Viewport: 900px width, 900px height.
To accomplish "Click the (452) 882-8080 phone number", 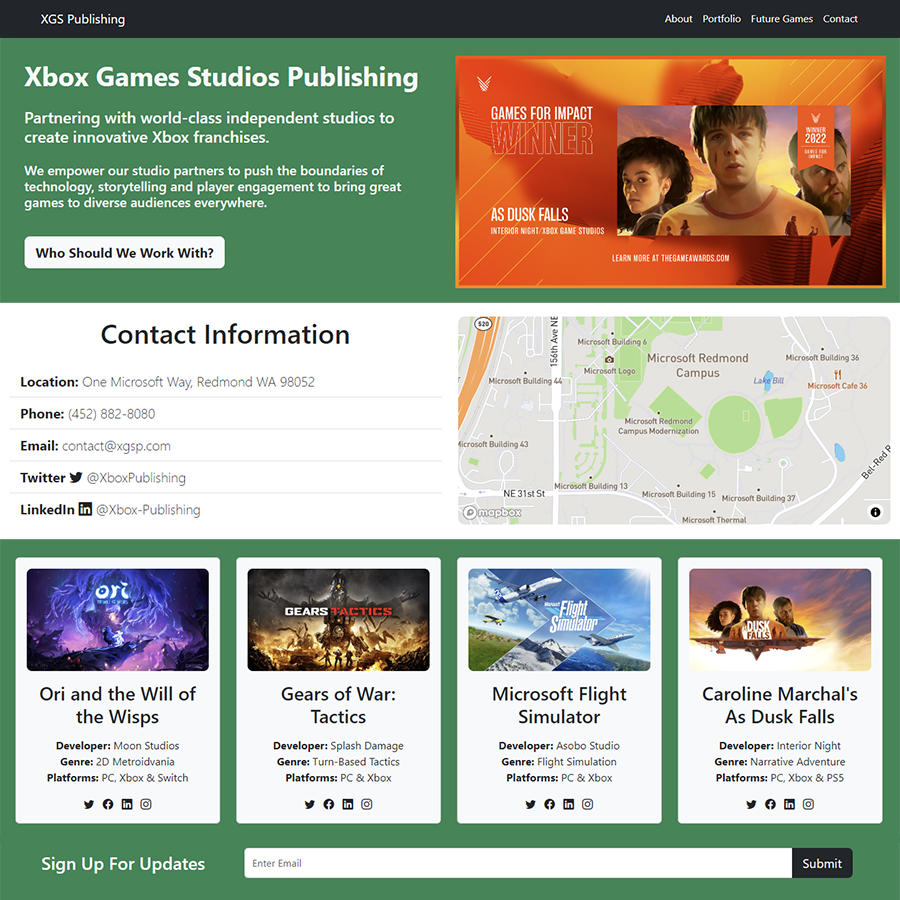I will pos(111,414).
